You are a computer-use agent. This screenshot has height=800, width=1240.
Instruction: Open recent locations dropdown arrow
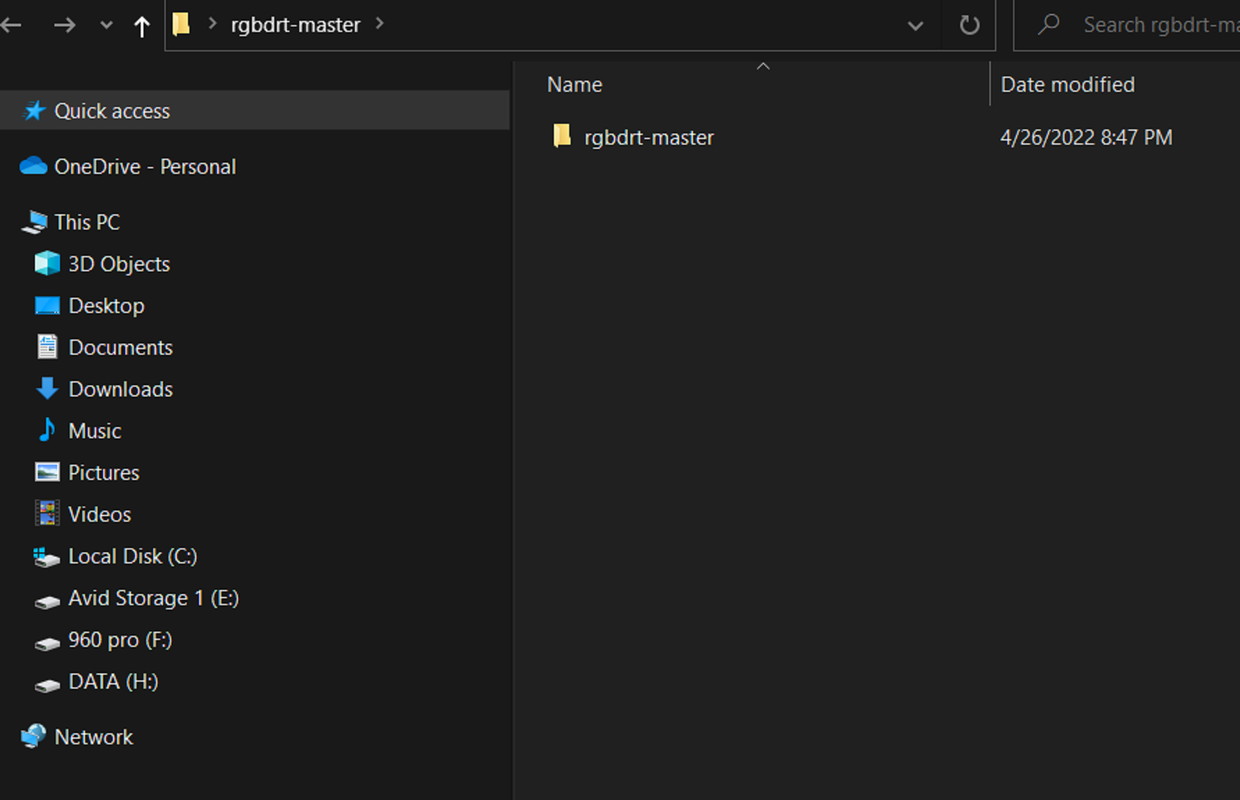106,26
